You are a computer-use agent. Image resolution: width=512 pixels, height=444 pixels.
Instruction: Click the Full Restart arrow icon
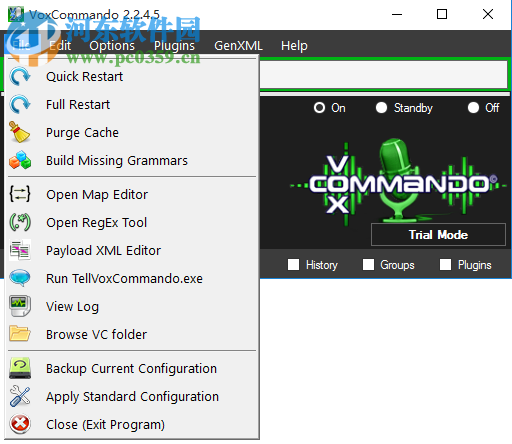point(20,104)
